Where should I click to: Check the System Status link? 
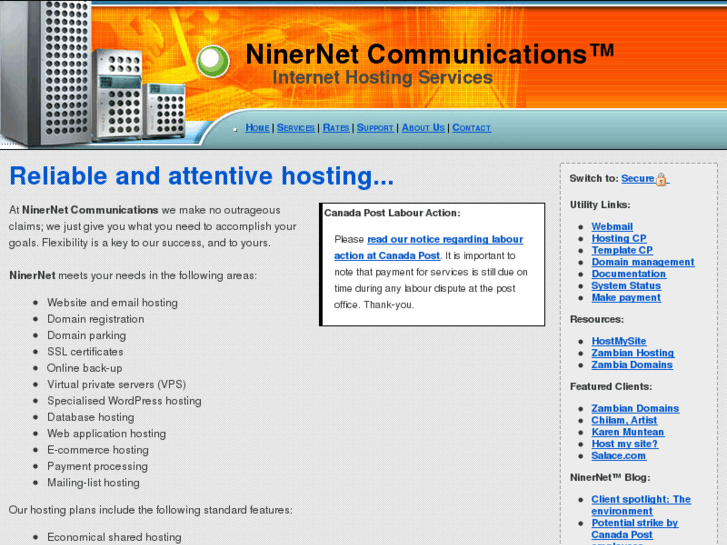(x=626, y=286)
